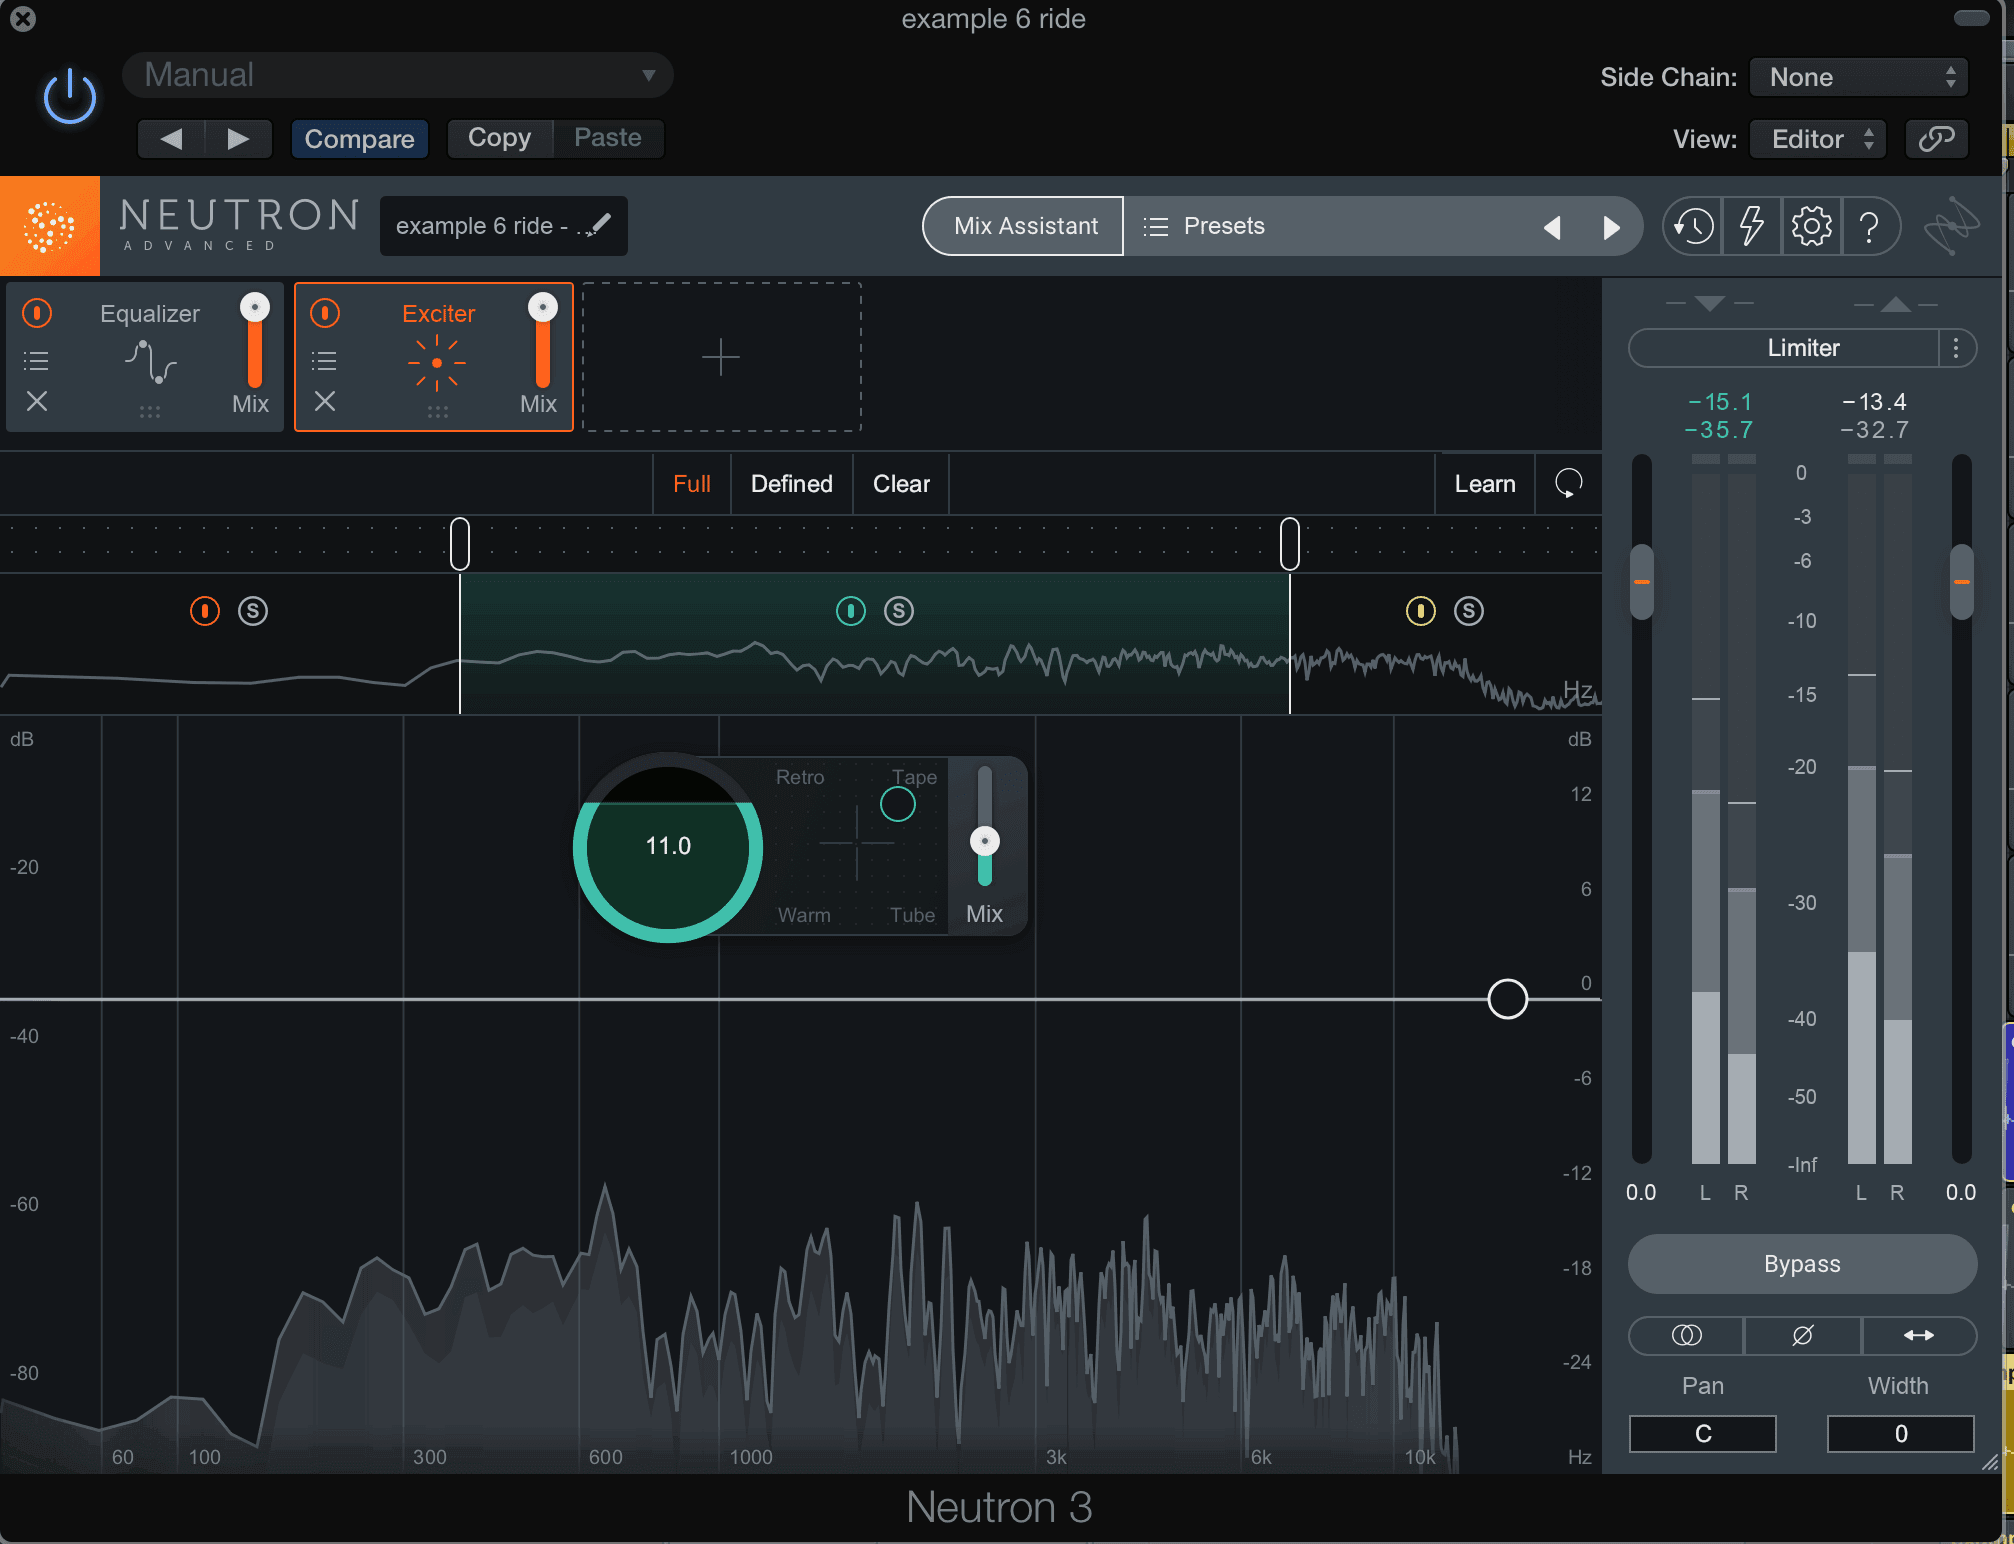
Task: Select the low-mid crossover handle
Action: pyautogui.click(x=460, y=544)
